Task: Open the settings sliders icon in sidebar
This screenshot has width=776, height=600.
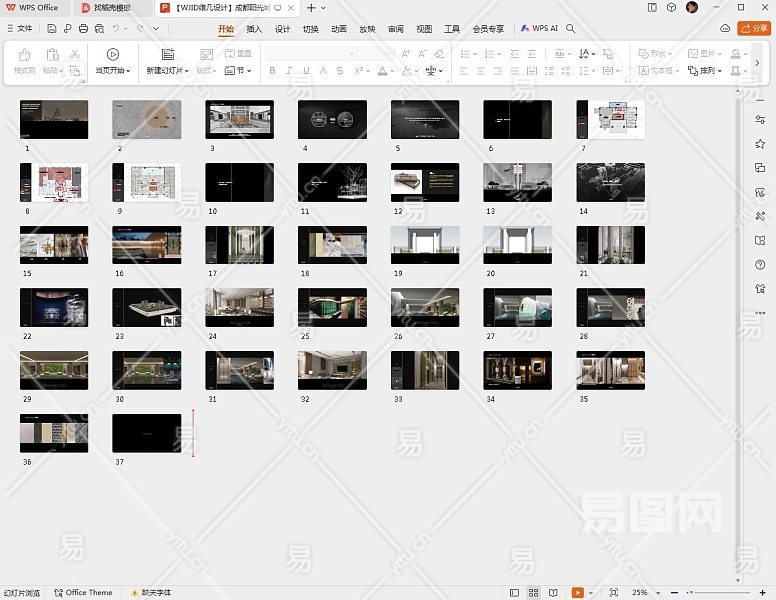Action: pos(760,120)
